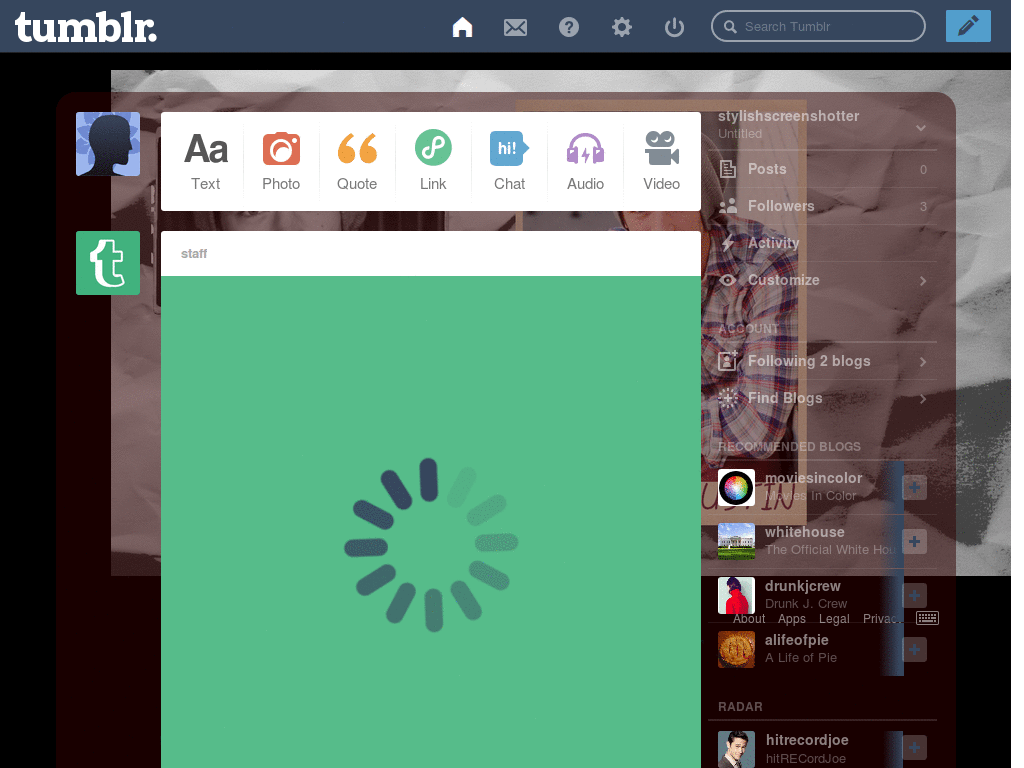The image size is (1024, 768).
Task: Create a new Photo post
Action: point(281,161)
